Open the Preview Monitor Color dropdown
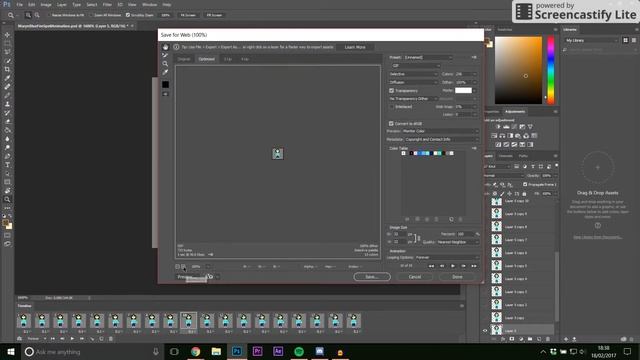The image size is (640, 360). 440,131
